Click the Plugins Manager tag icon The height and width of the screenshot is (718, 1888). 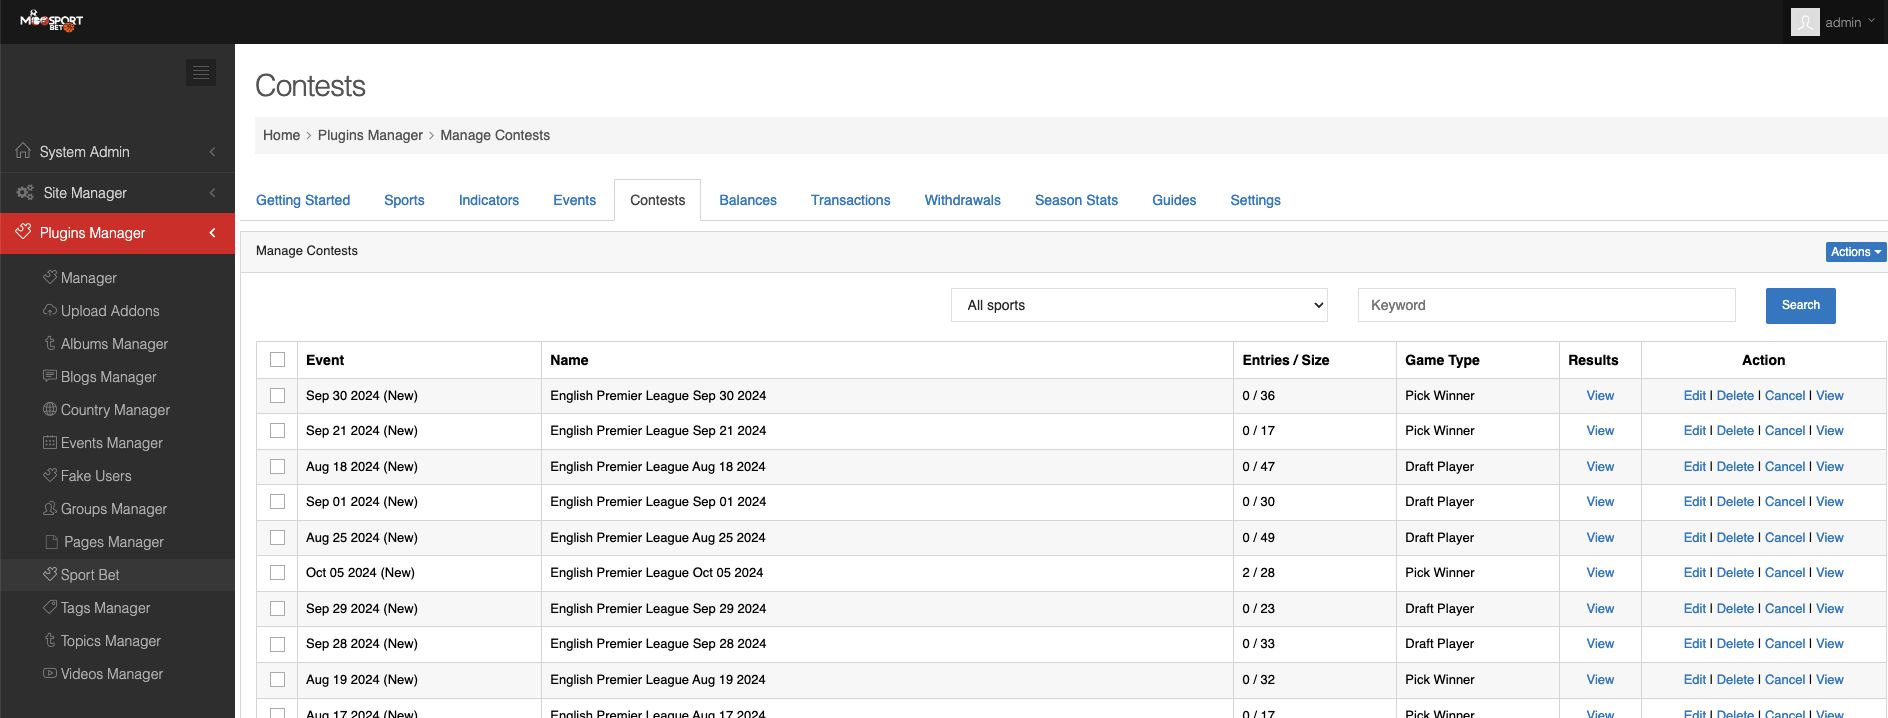23,232
